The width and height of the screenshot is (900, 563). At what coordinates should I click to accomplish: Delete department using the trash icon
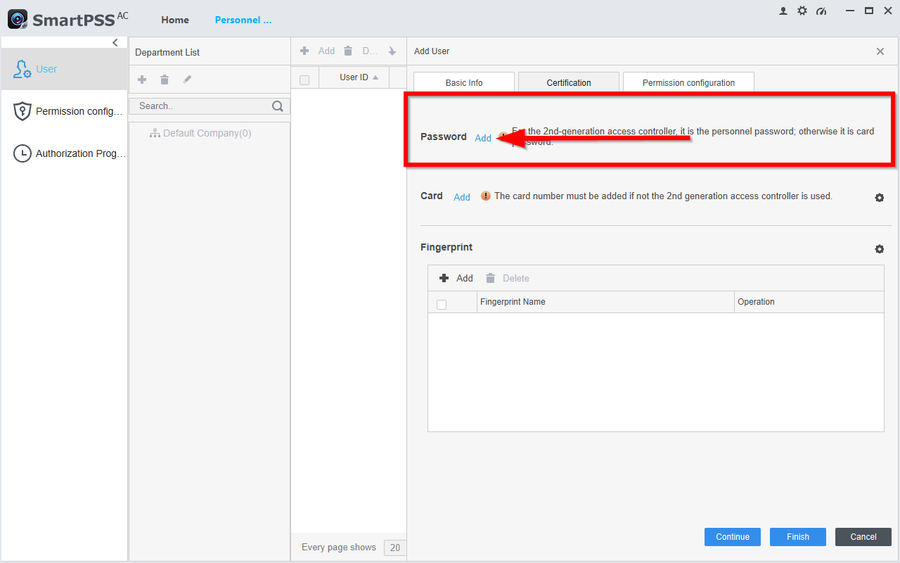(x=164, y=79)
